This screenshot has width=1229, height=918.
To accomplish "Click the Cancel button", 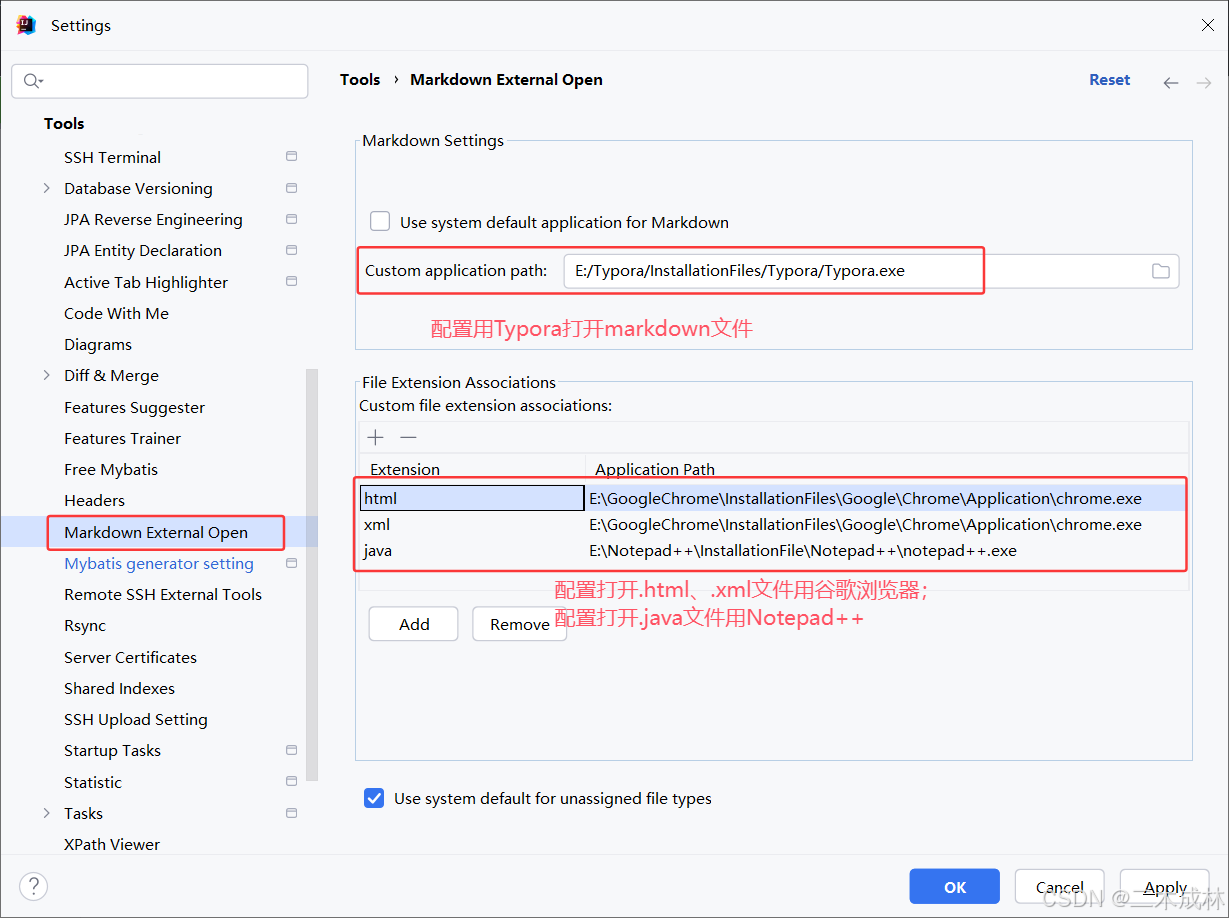I will pyautogui.click(x=1059, y=887).
